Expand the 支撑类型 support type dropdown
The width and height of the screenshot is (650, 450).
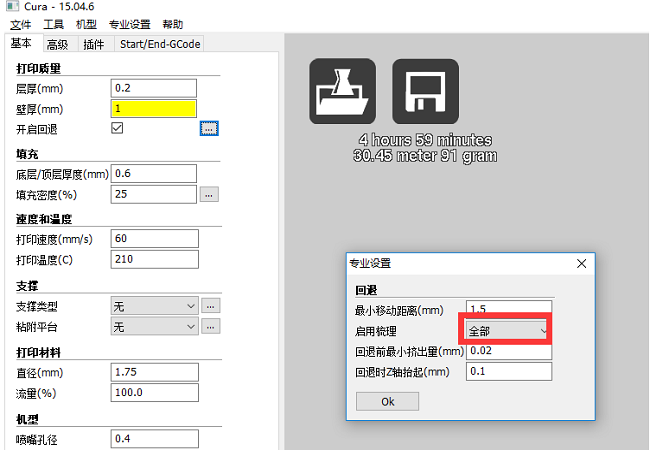pos(155,306)
